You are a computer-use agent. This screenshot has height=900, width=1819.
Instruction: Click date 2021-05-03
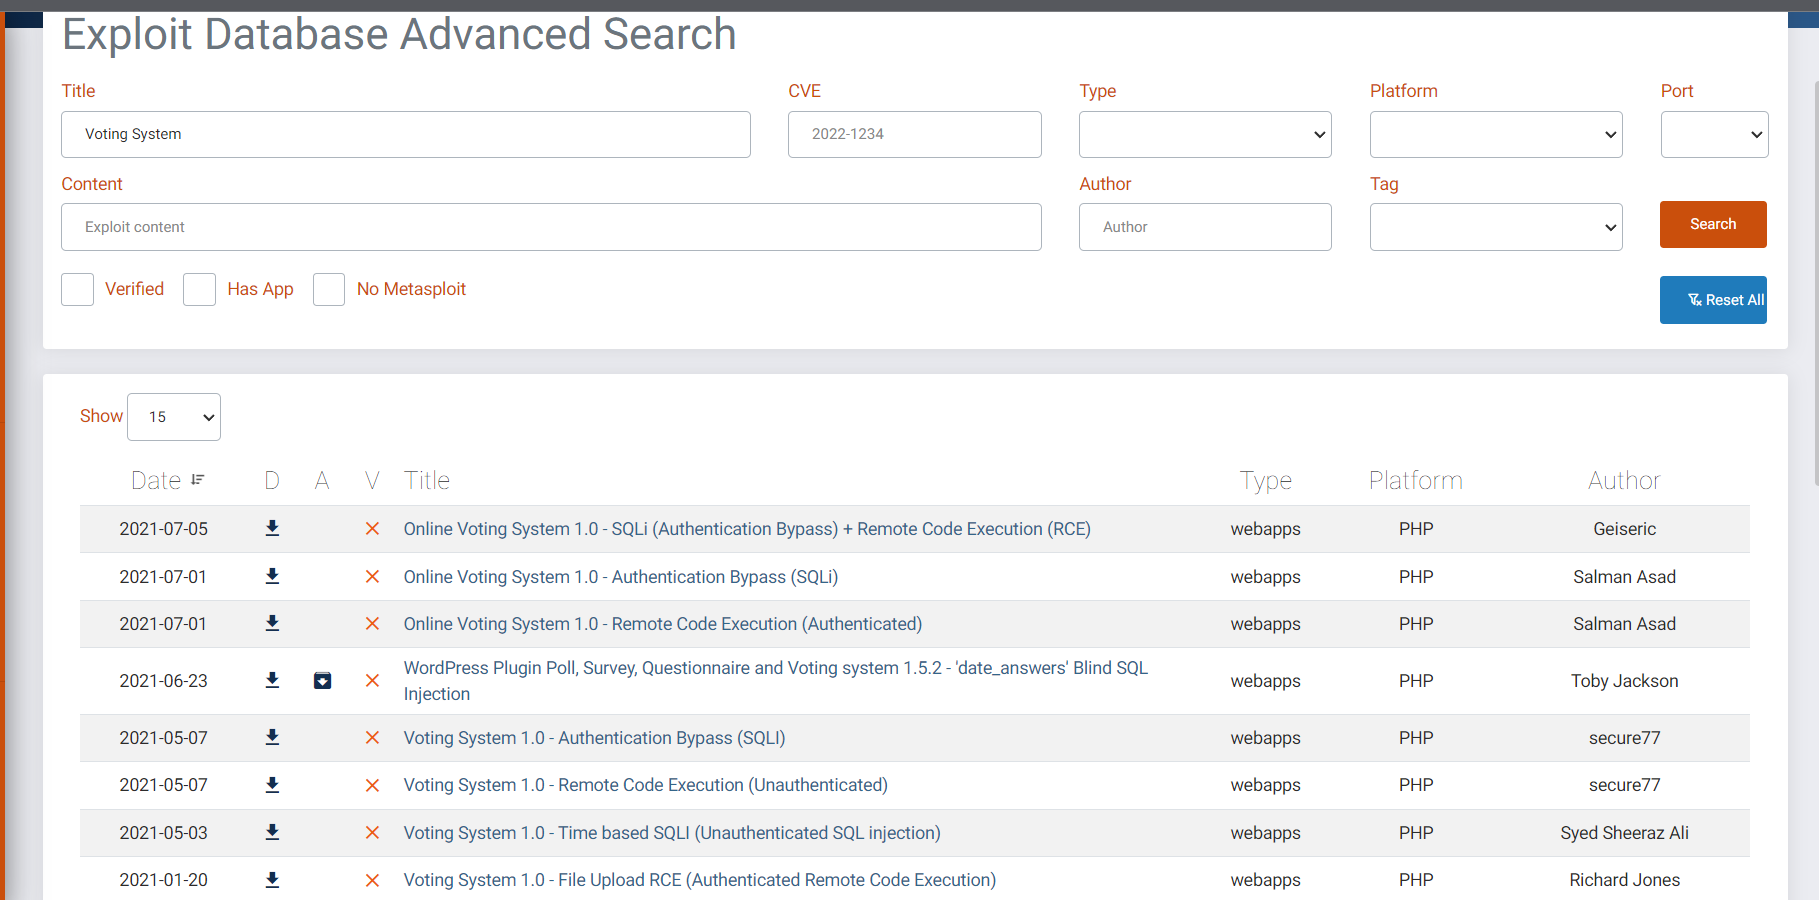[164, 833]
